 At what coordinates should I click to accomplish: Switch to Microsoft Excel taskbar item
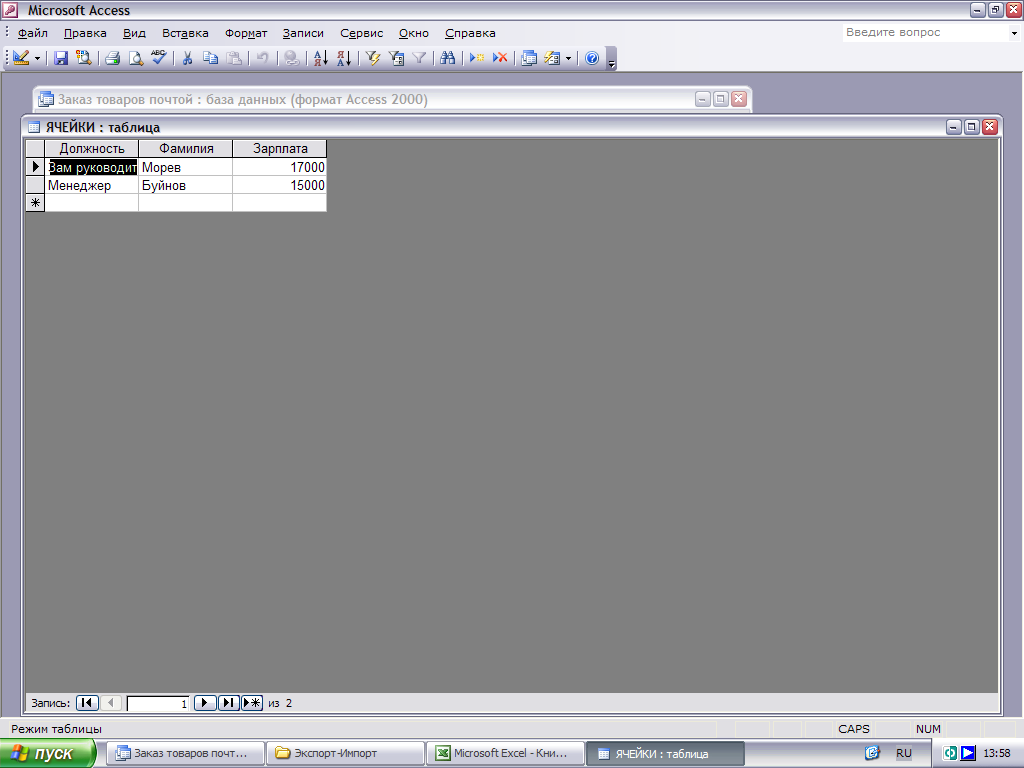(505, 753)
